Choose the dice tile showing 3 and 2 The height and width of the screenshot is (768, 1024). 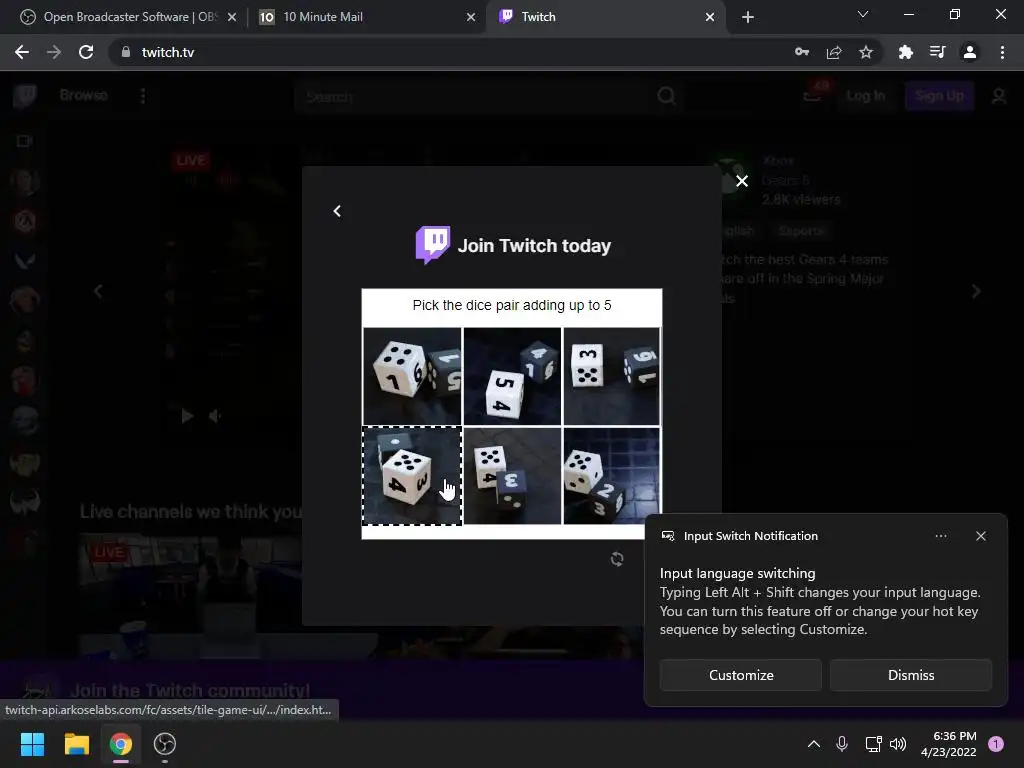pos(611,475)
